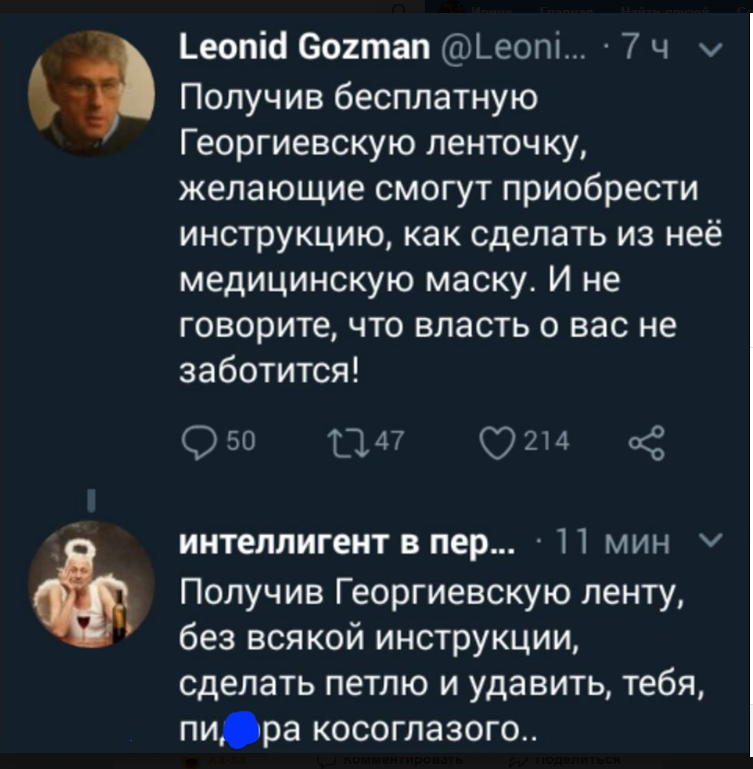Open the share icon under the tweet

point(647,443)
